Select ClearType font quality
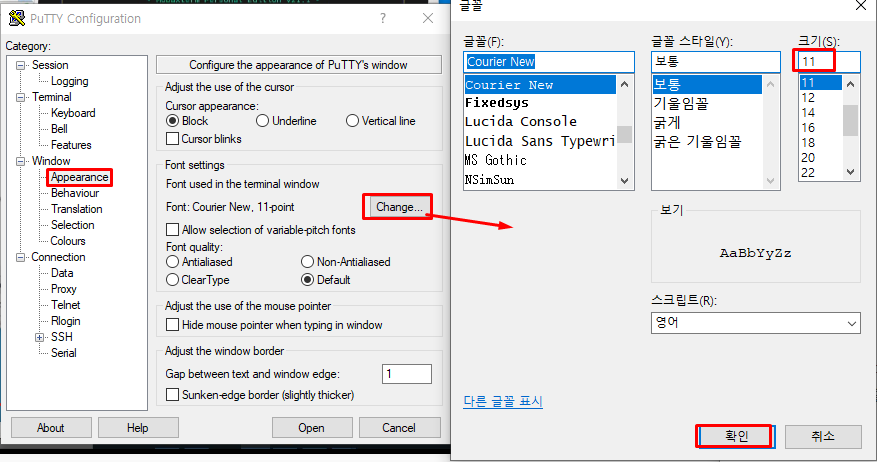 pos(172,280)
